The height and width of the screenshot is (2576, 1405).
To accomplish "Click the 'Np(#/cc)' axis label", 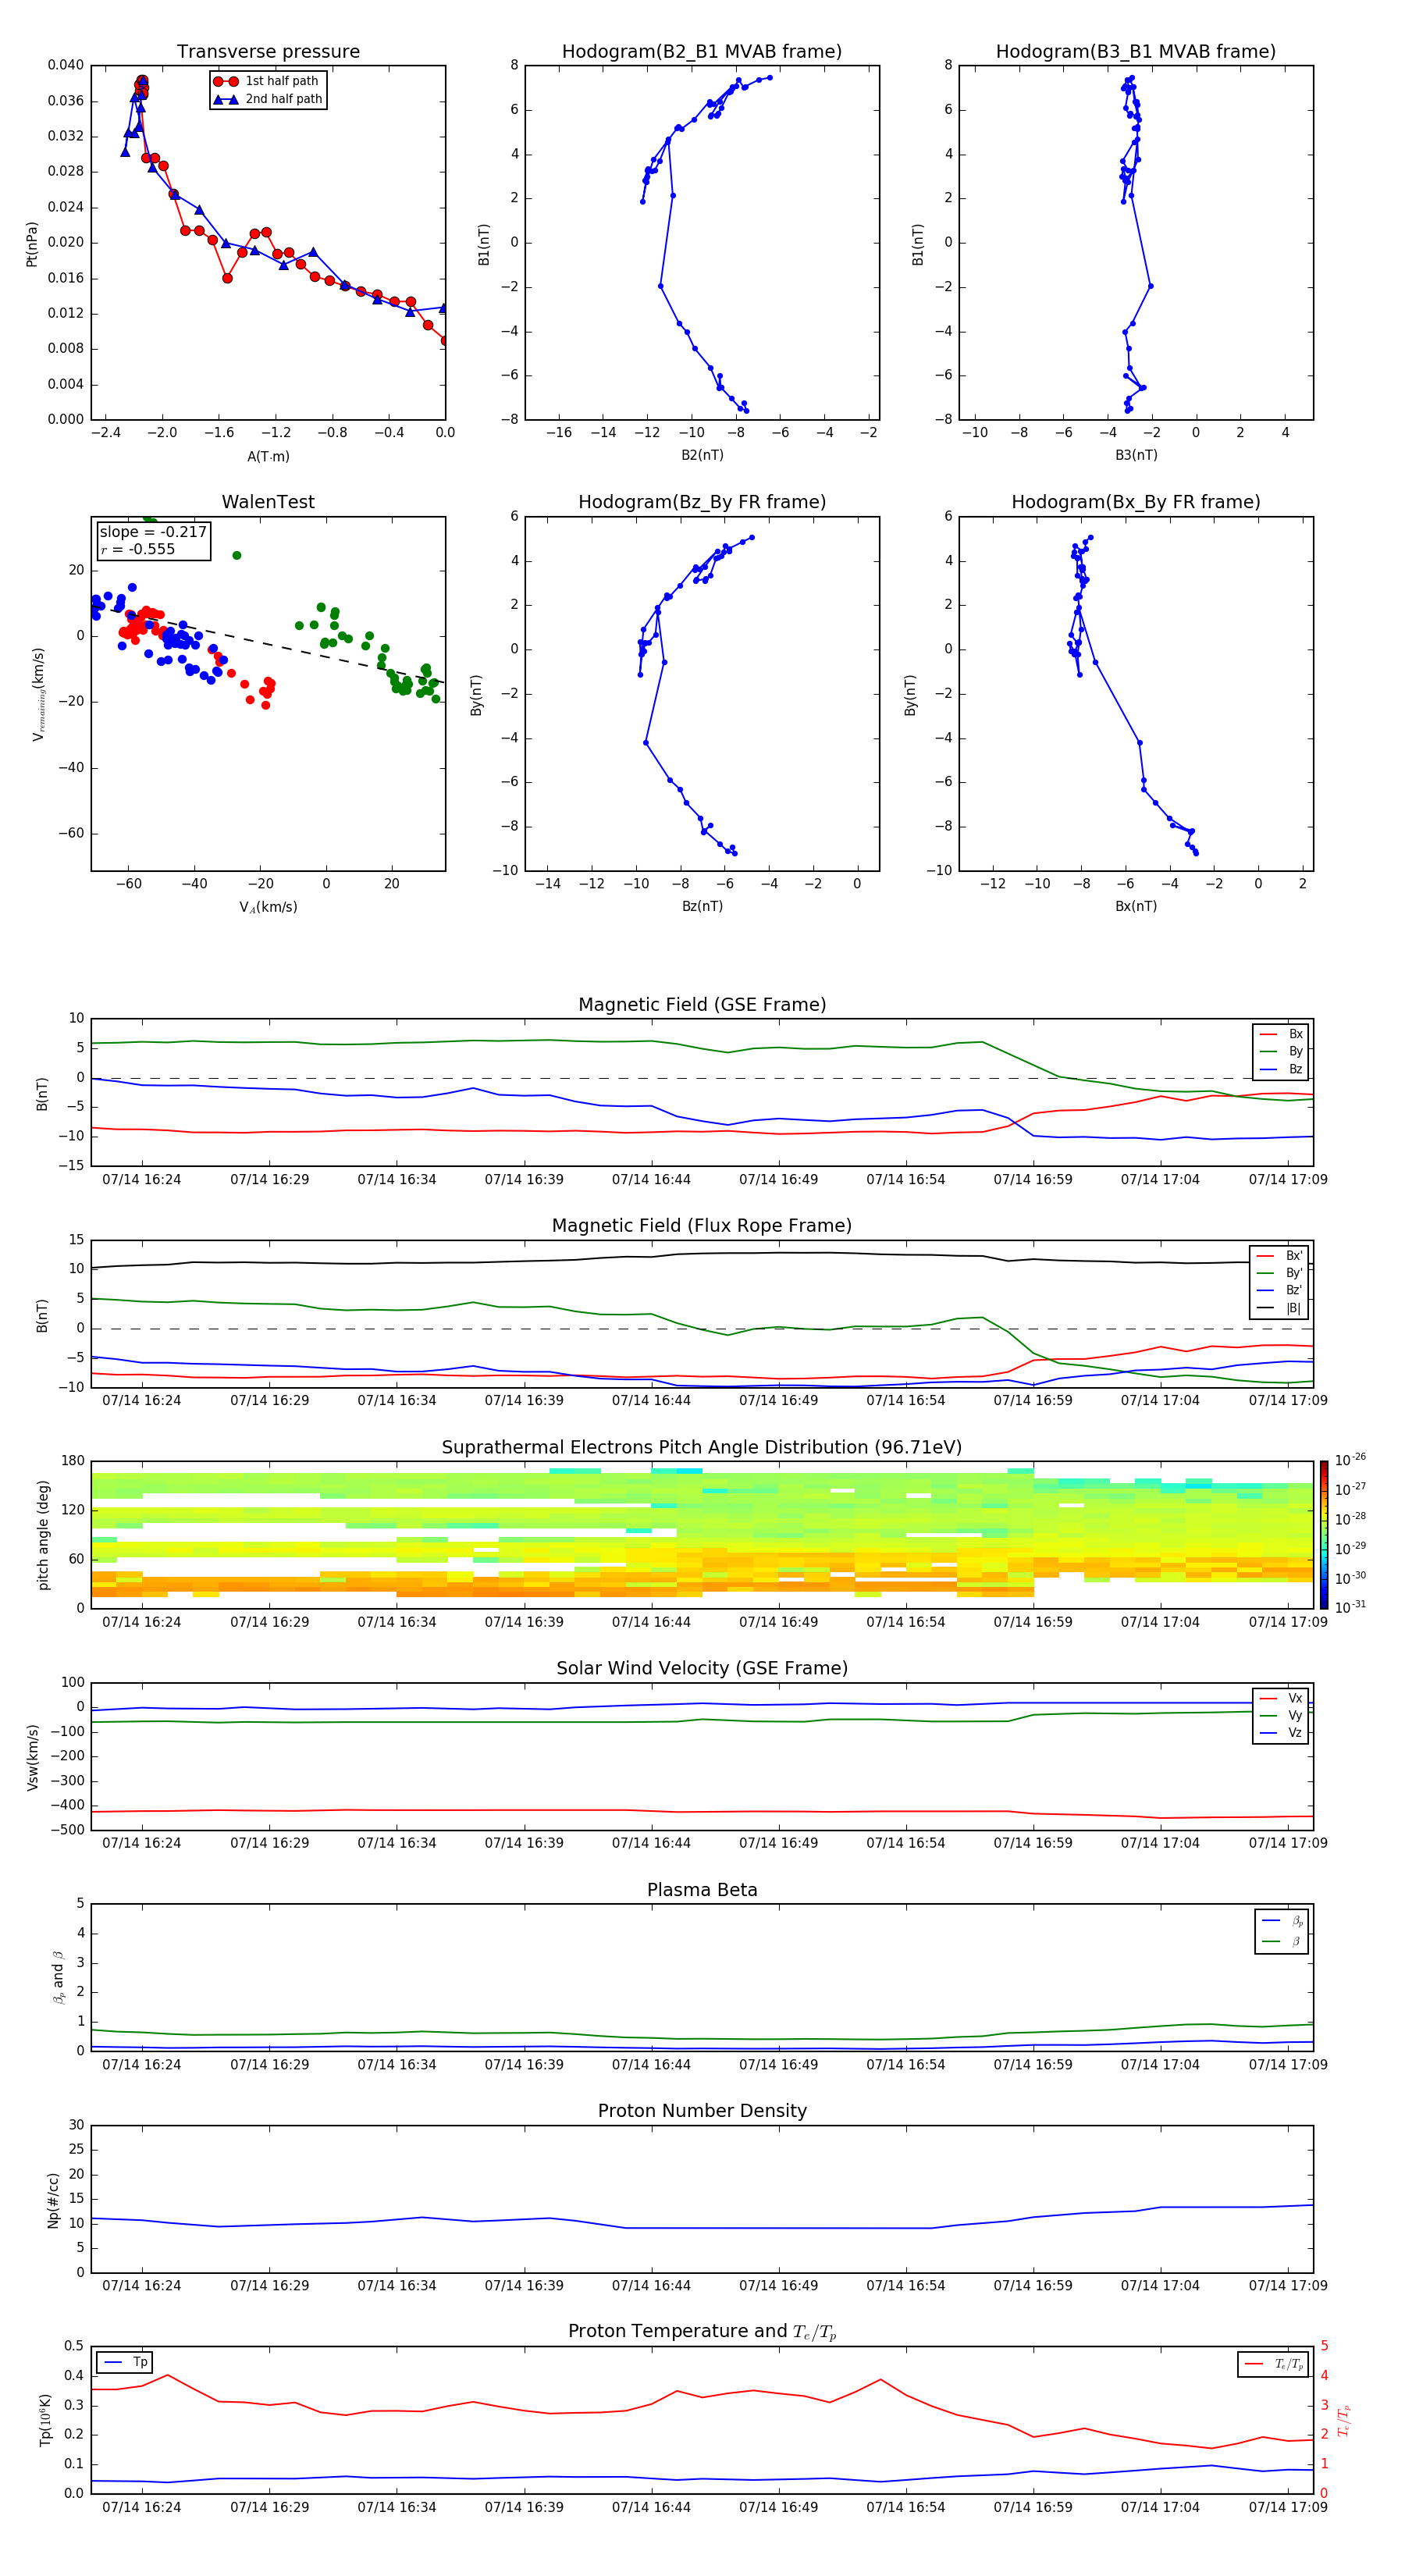I will tap(54, 2199).
